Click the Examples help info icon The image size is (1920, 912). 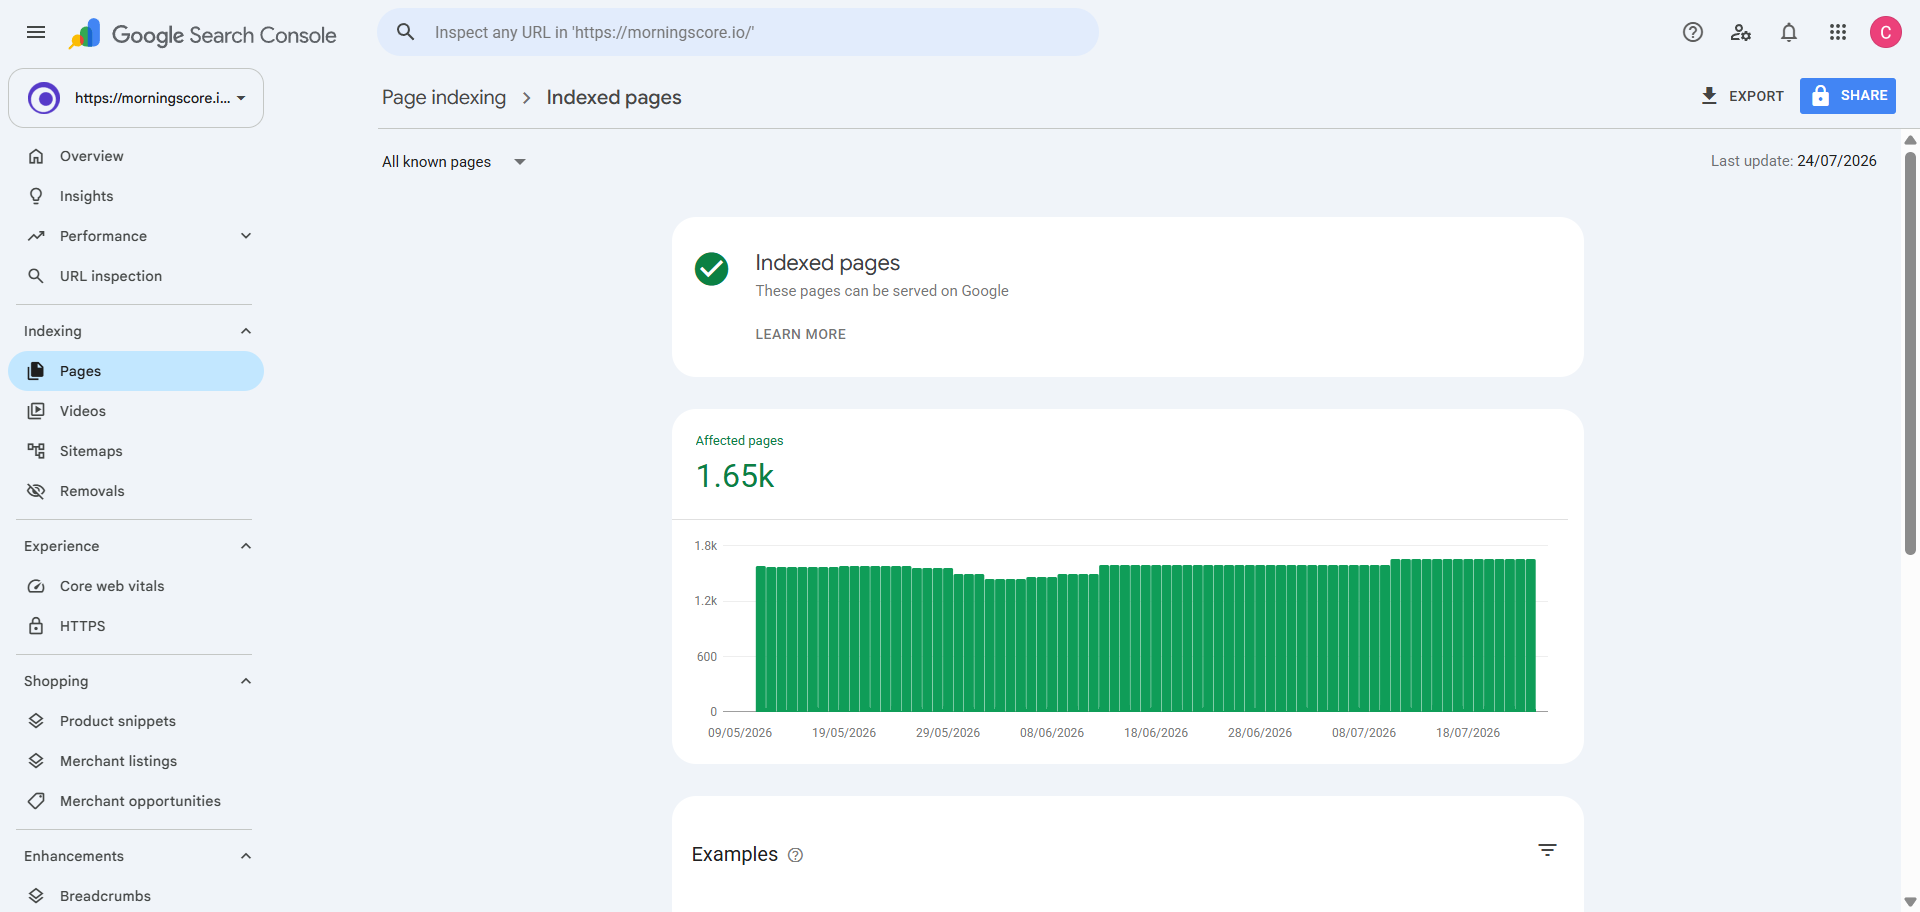point(796,855)
